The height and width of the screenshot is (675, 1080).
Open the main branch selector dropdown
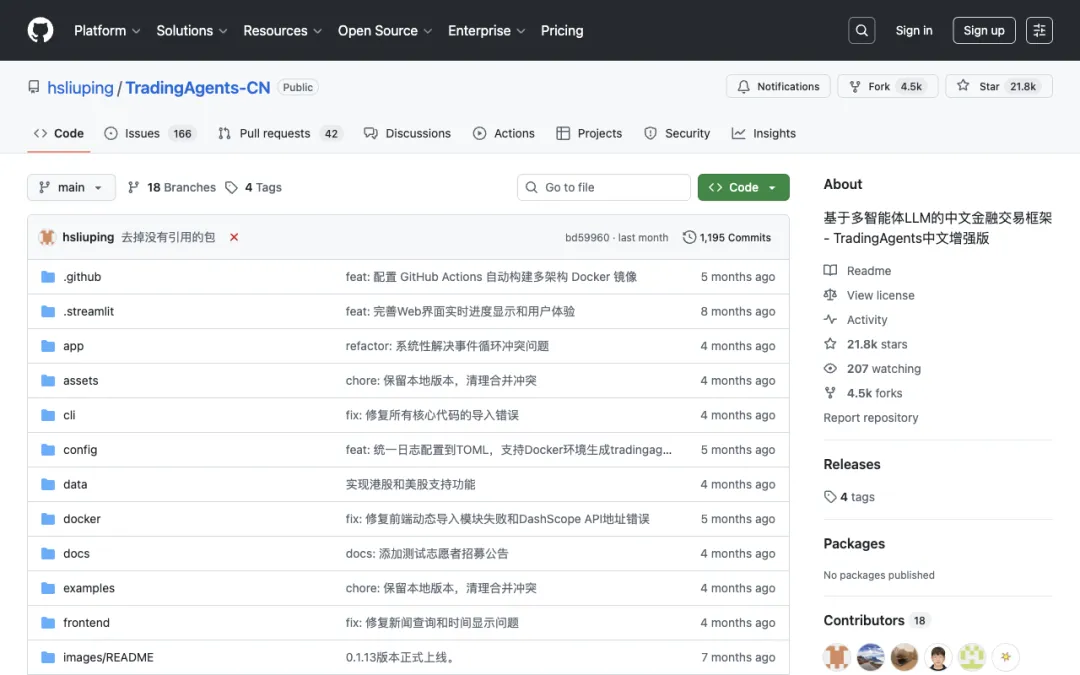[x=71, y=187]
